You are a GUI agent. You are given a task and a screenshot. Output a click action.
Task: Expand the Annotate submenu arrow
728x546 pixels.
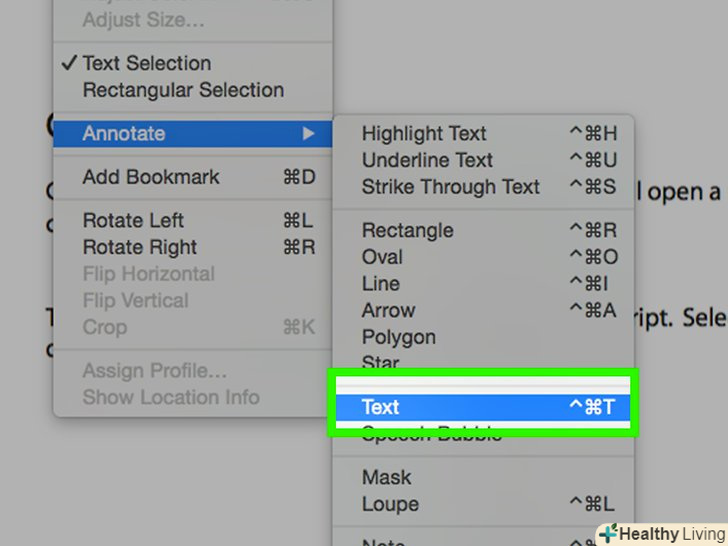[x=309, y=133]
